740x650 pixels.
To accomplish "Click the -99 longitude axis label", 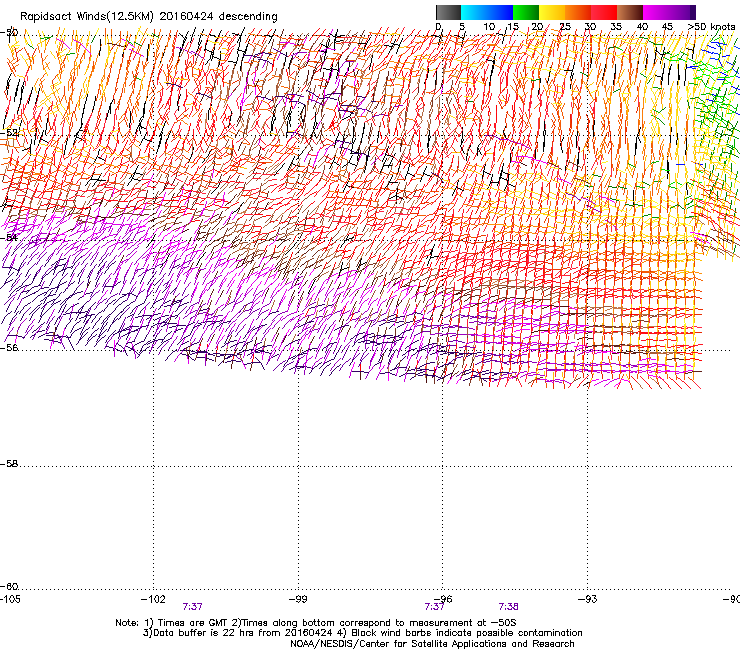I will (298, 599).
